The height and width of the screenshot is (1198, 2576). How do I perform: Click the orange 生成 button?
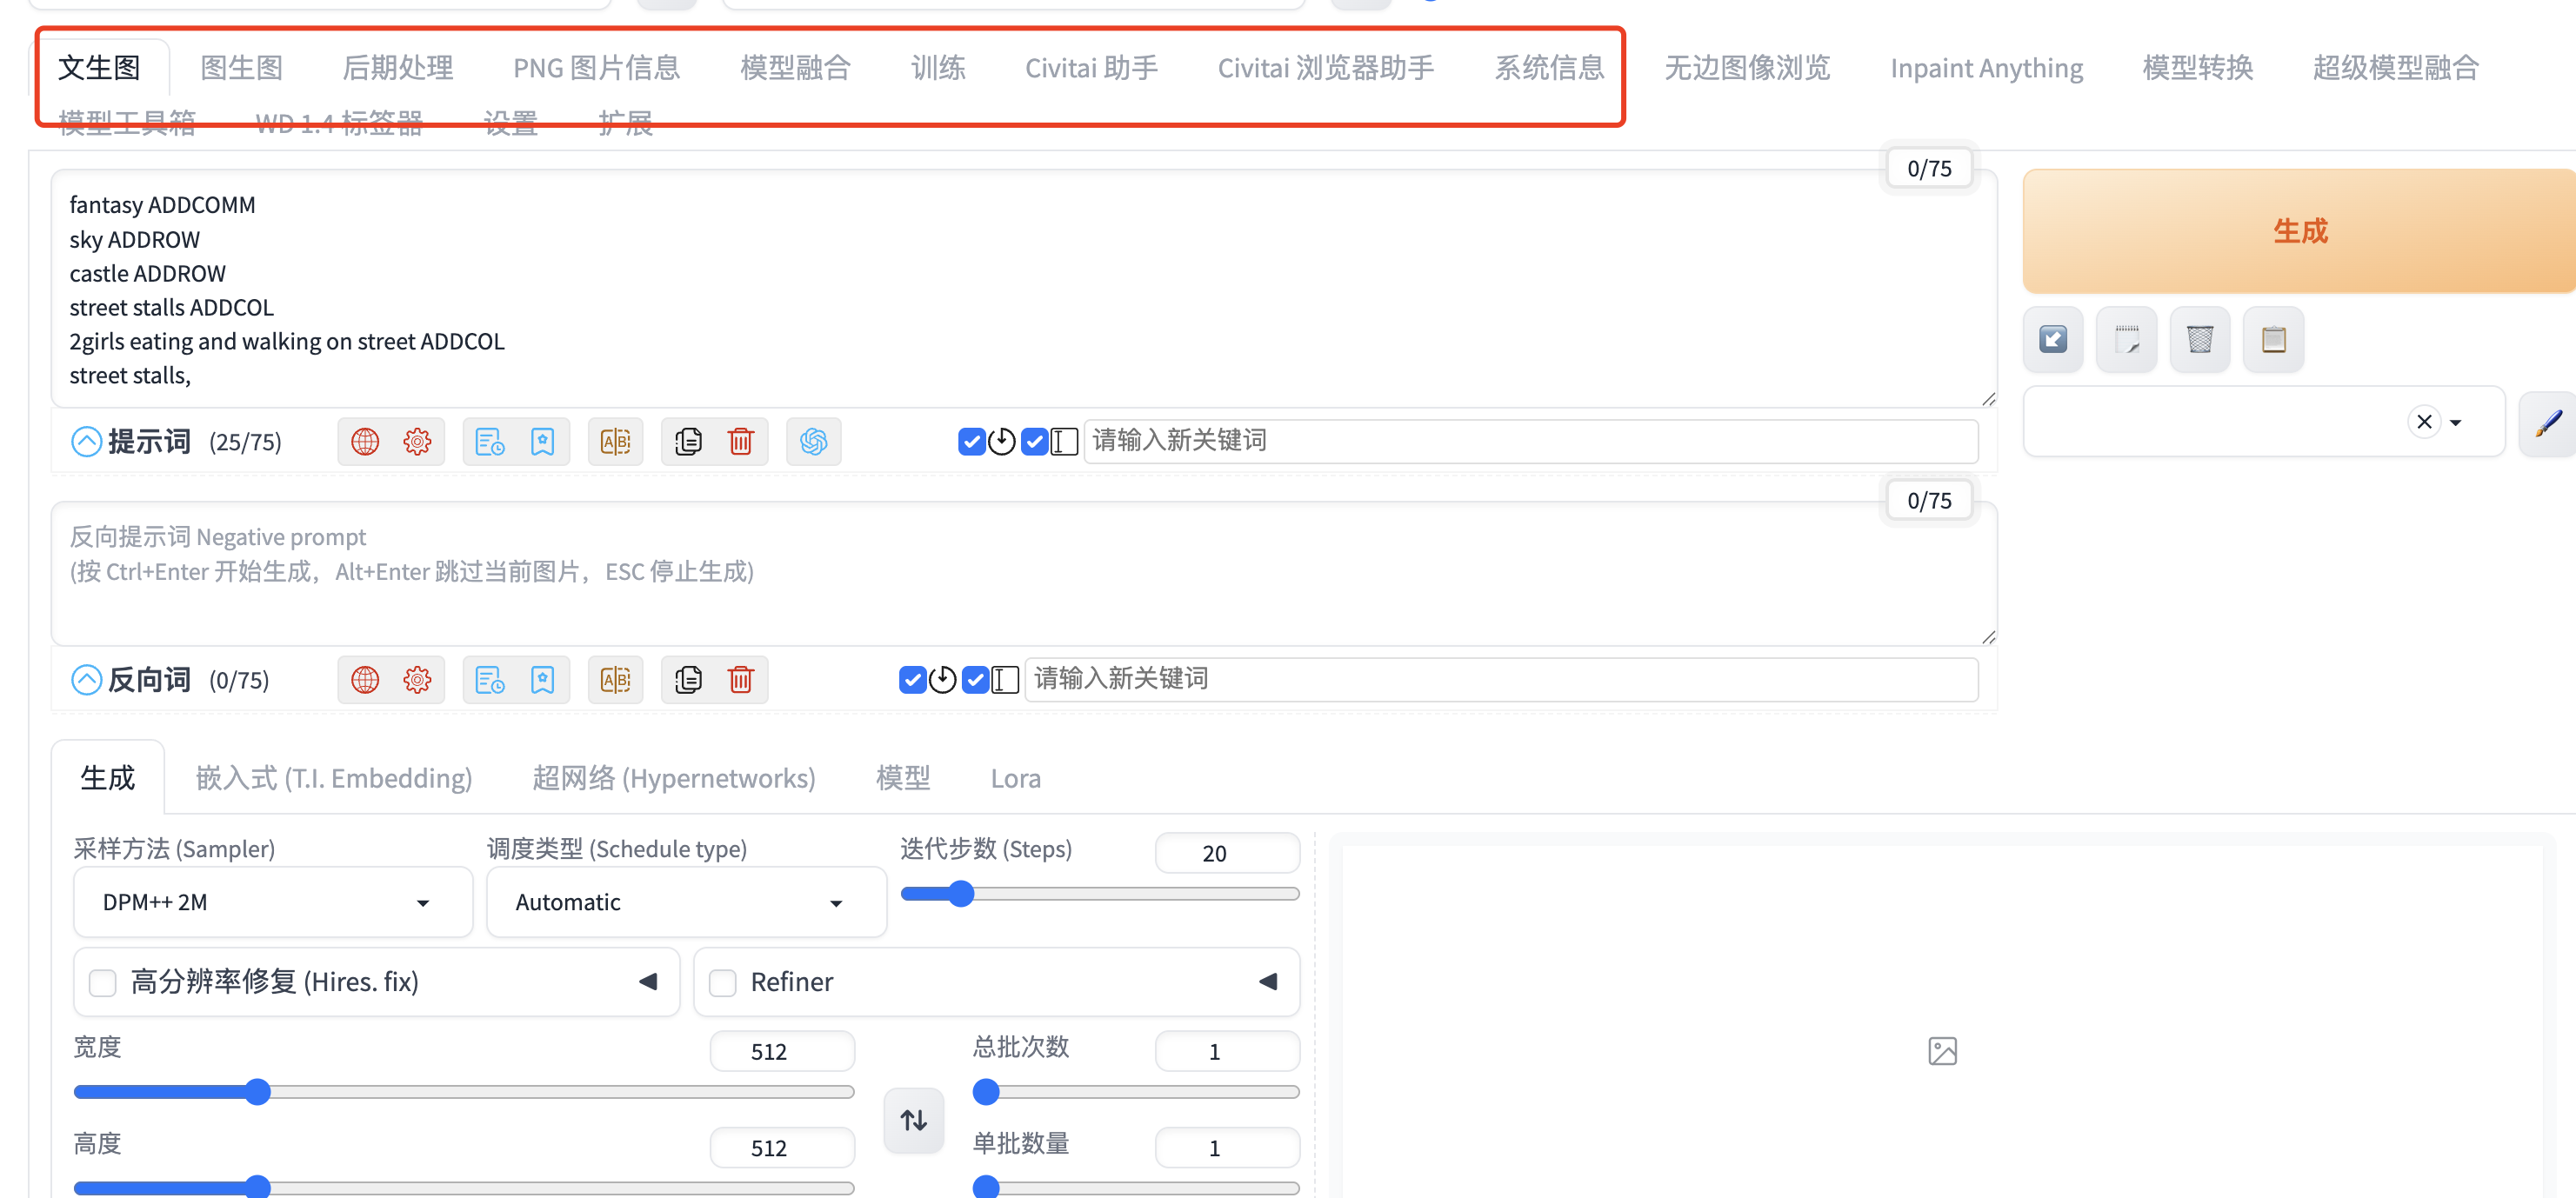2299,231
